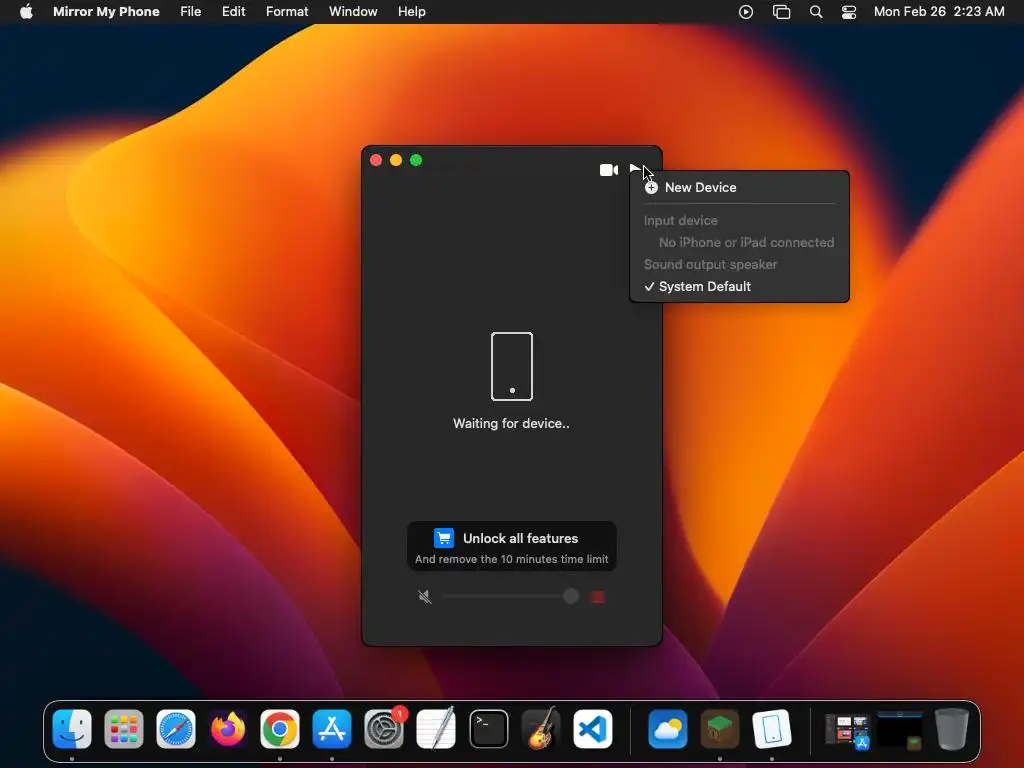
Task: Click the Unlock all features button
Action: click(511, 546)
